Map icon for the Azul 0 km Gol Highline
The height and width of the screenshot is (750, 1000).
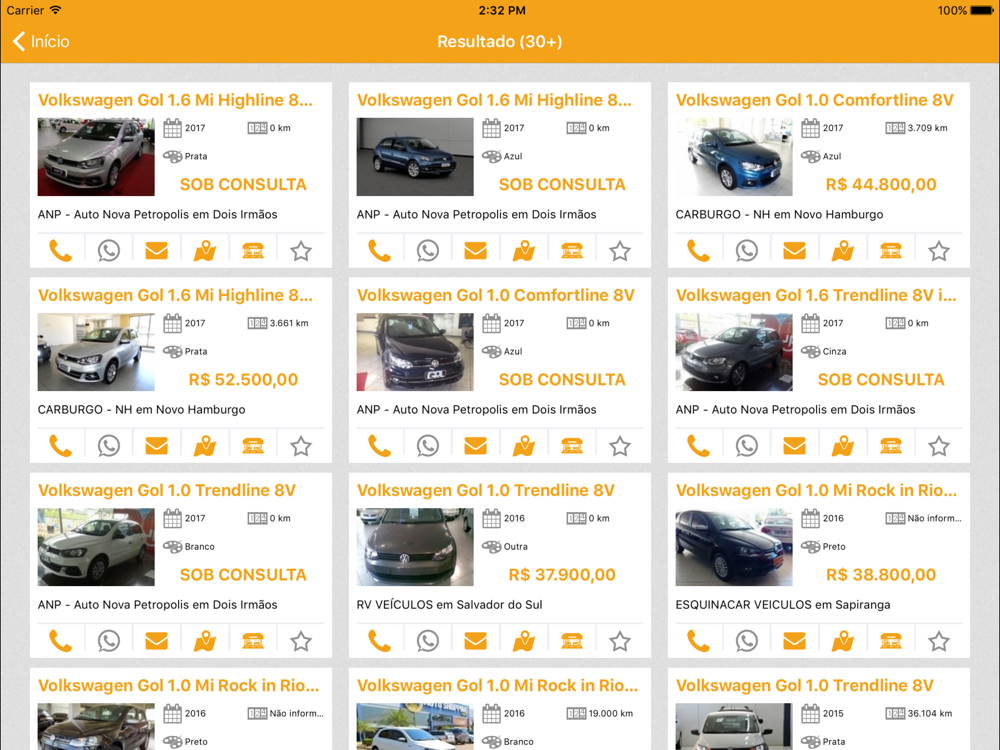(x=524, y=251)
